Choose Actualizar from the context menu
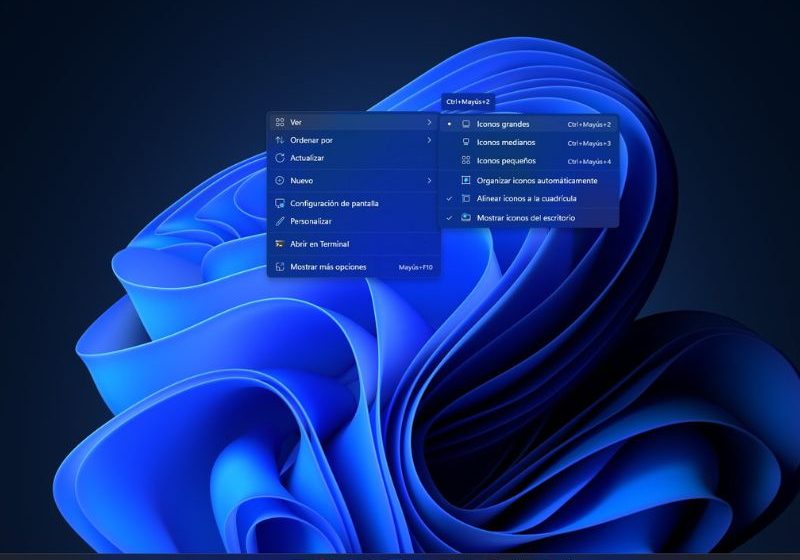Viewport: 800px width, 560px height. pyautogui.click(x=354, y=158)
